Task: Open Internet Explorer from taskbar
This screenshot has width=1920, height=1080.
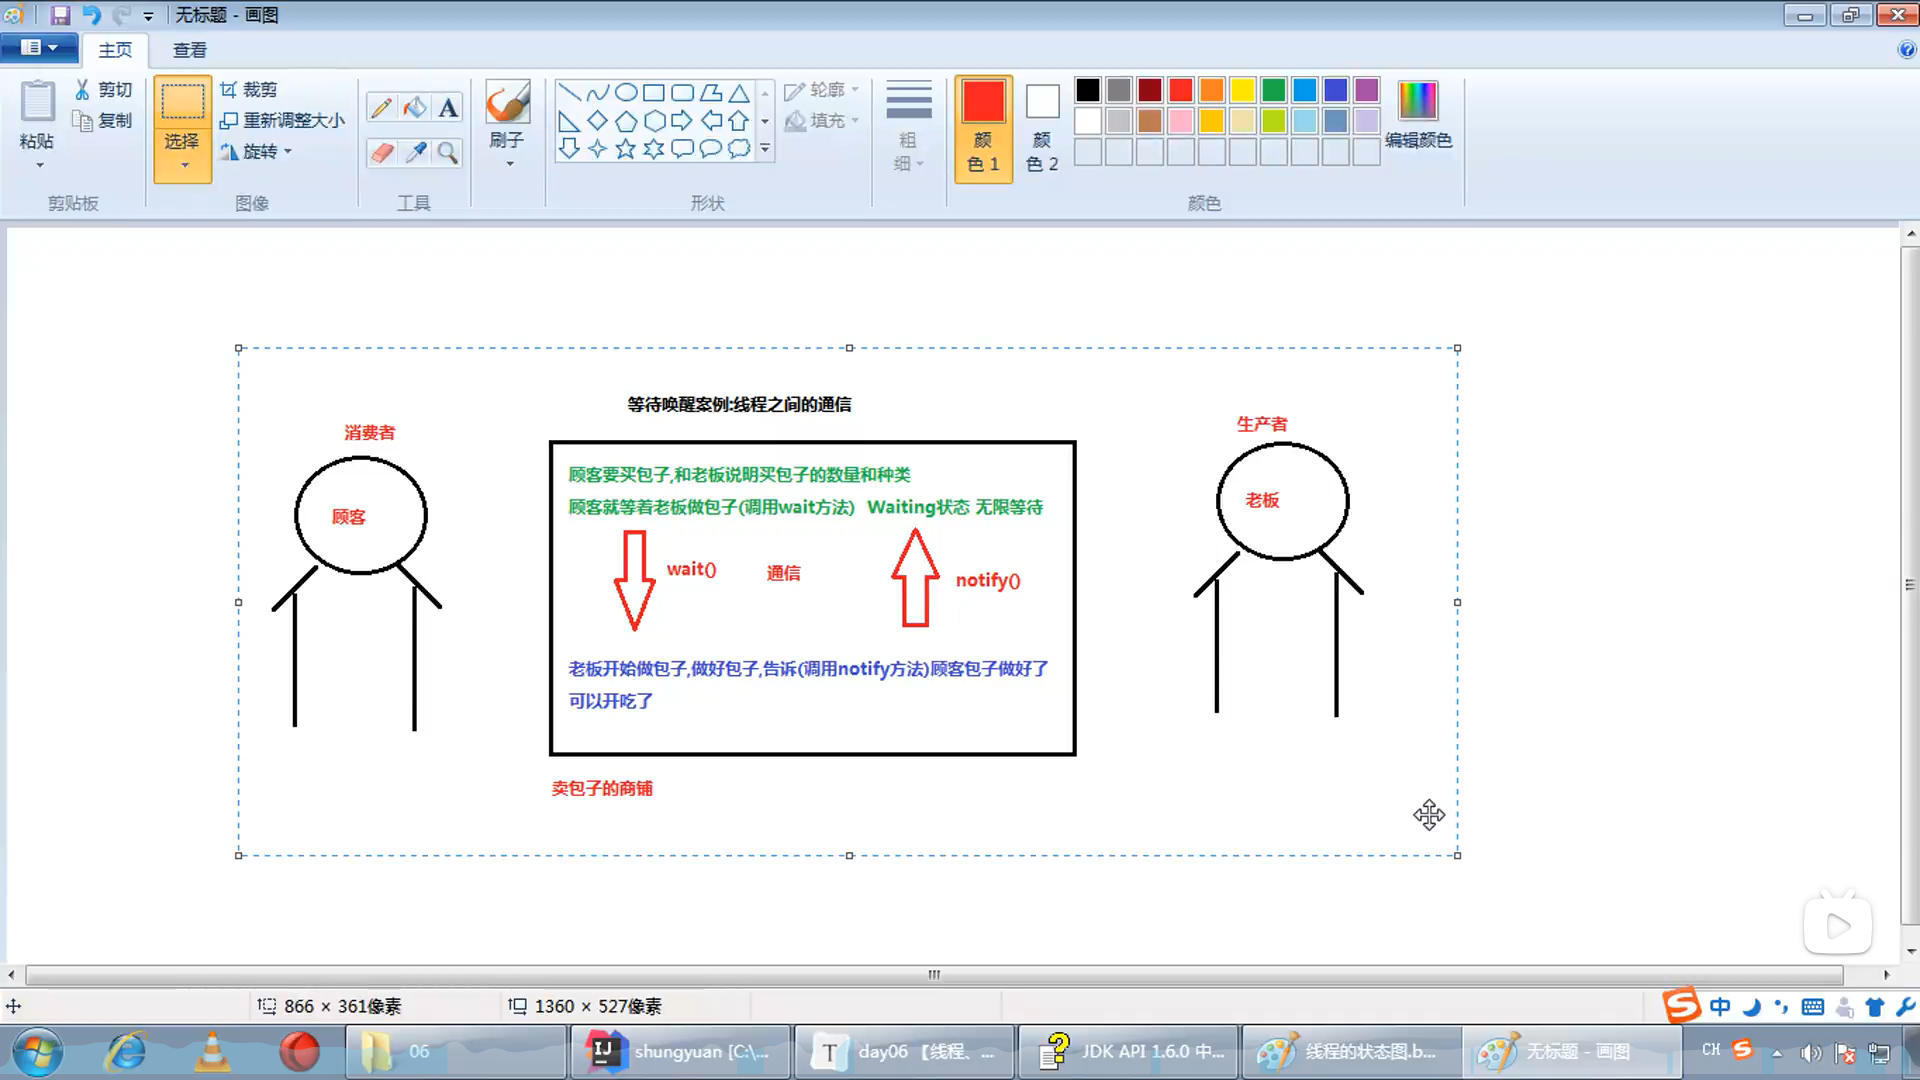Action: pos(127,1052)
